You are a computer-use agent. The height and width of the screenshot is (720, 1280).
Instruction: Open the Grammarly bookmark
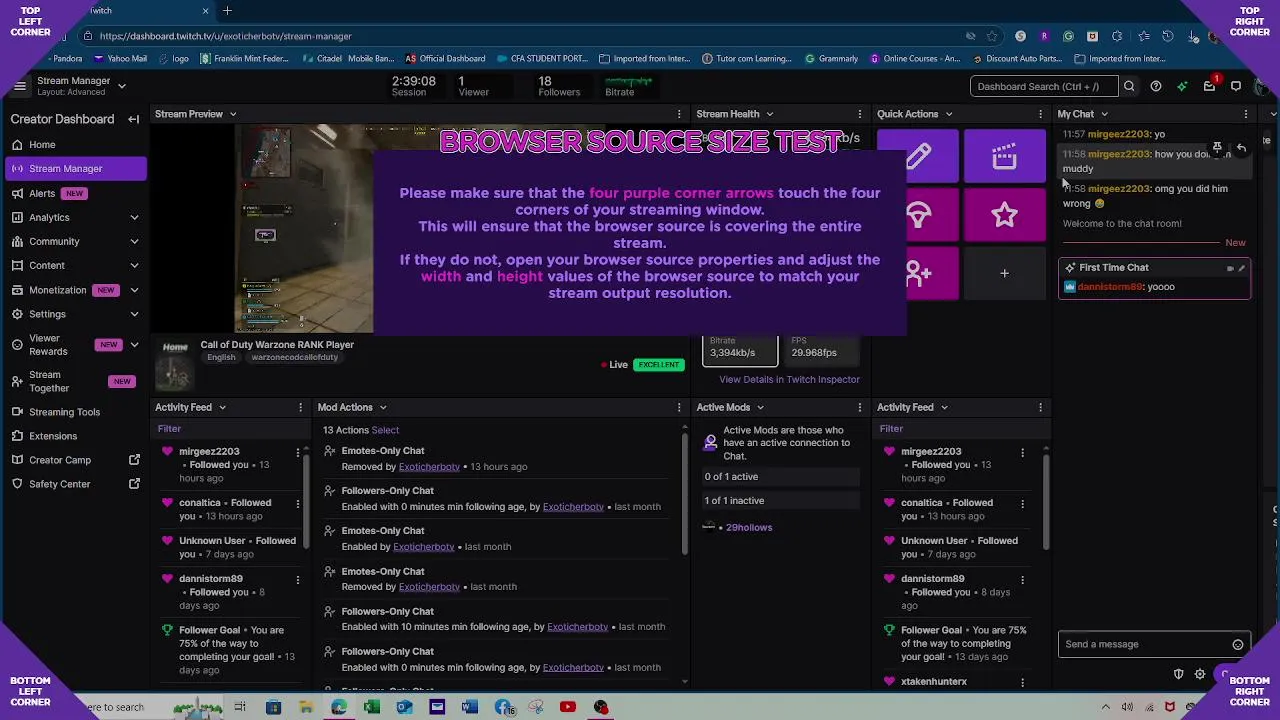tap(831, 59)
